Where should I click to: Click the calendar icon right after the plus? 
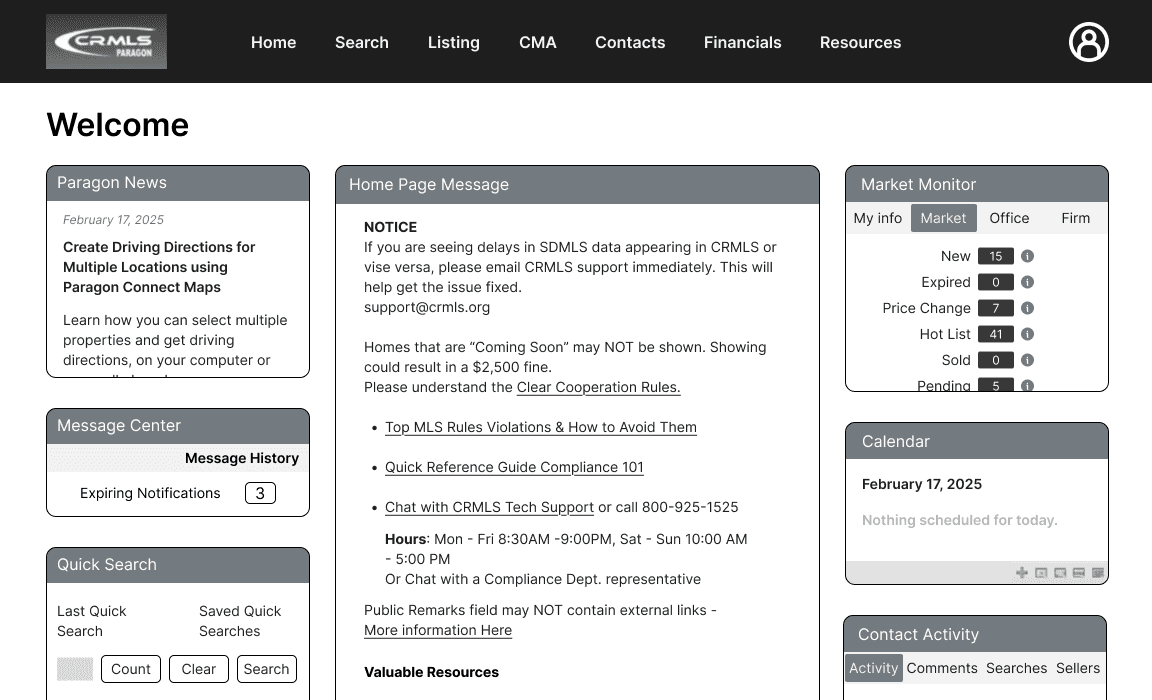1041,573
